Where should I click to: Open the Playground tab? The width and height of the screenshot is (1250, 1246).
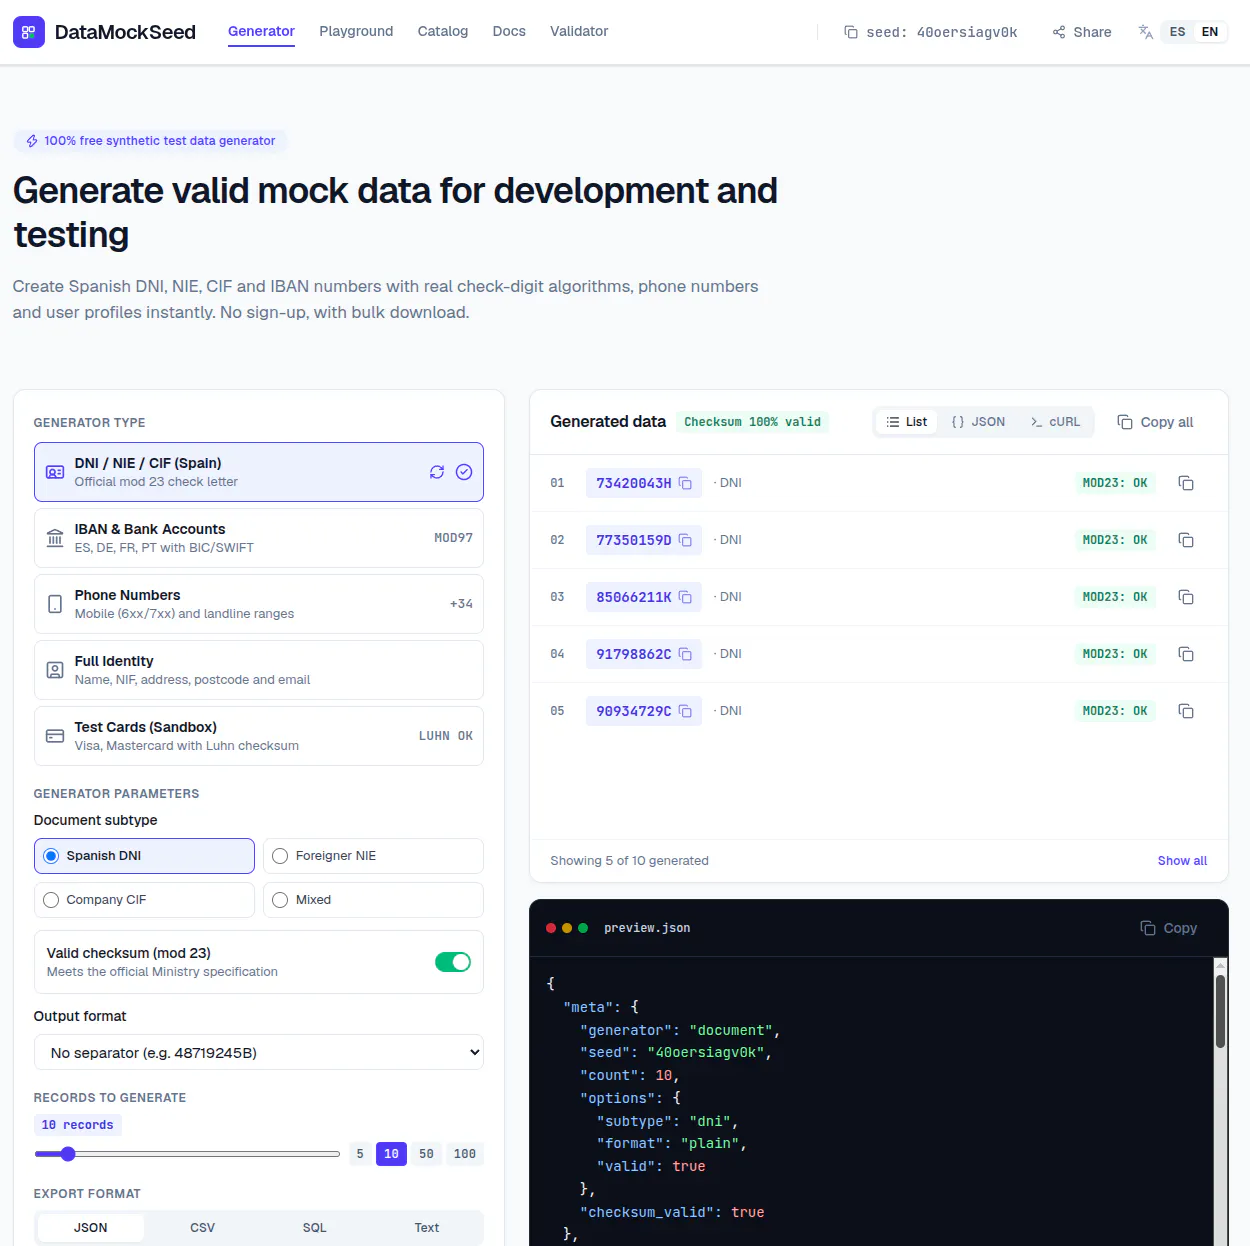click(356, 32)
